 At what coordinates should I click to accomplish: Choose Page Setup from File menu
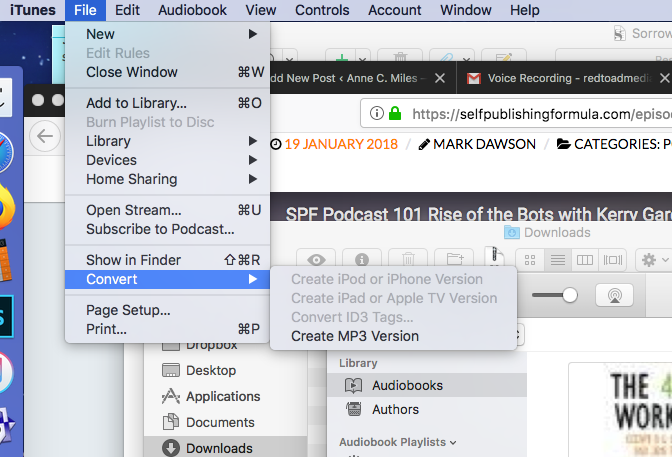click(x=167, y=310)
